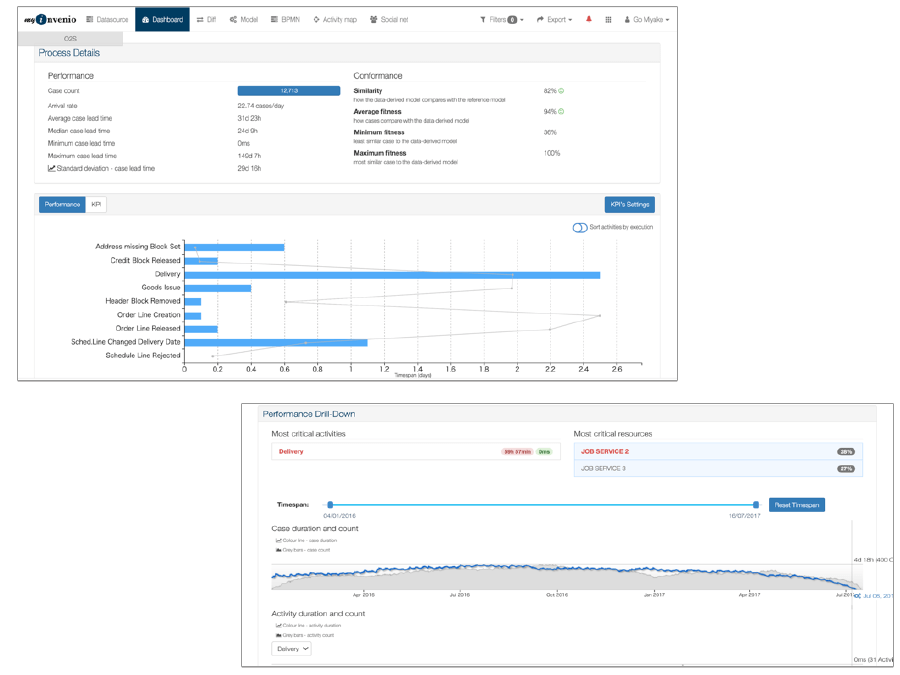The image size is (900, 675).
Task: Open the Activity map view
Action: (335, 19)
